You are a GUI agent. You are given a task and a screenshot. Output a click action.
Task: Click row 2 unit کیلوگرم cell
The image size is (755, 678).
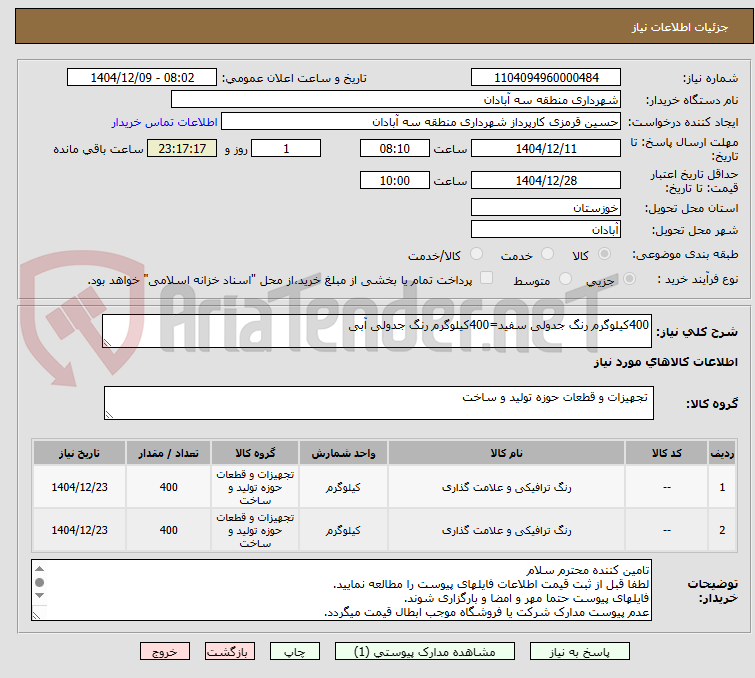343,530
